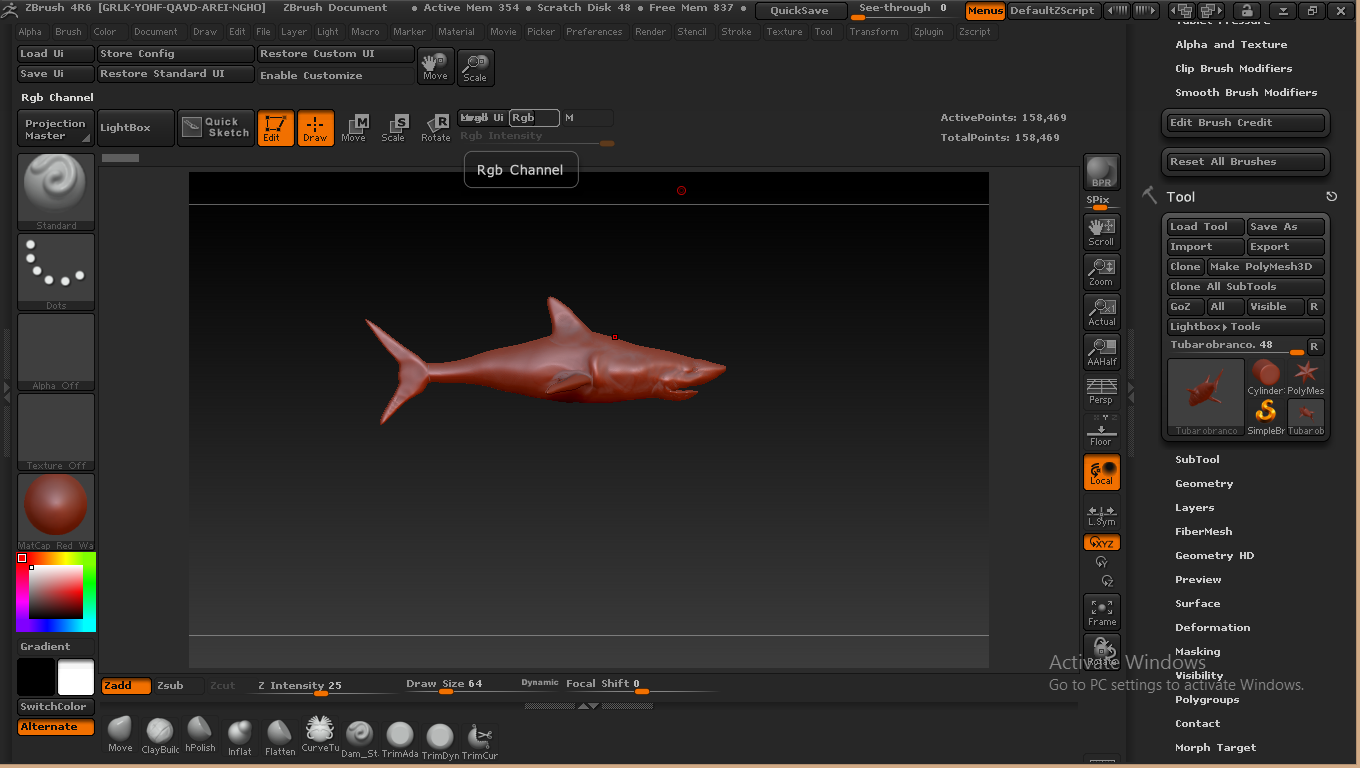Restore Tool palette defaults circular arrow

click(1331, 197)
